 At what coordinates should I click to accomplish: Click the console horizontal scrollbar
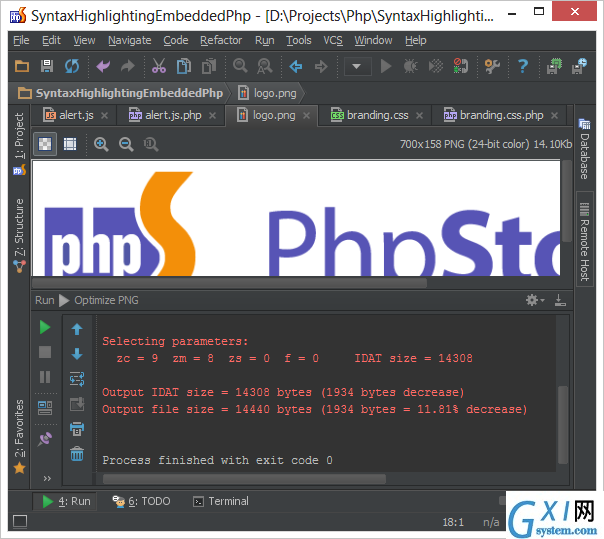coord(244,479)
